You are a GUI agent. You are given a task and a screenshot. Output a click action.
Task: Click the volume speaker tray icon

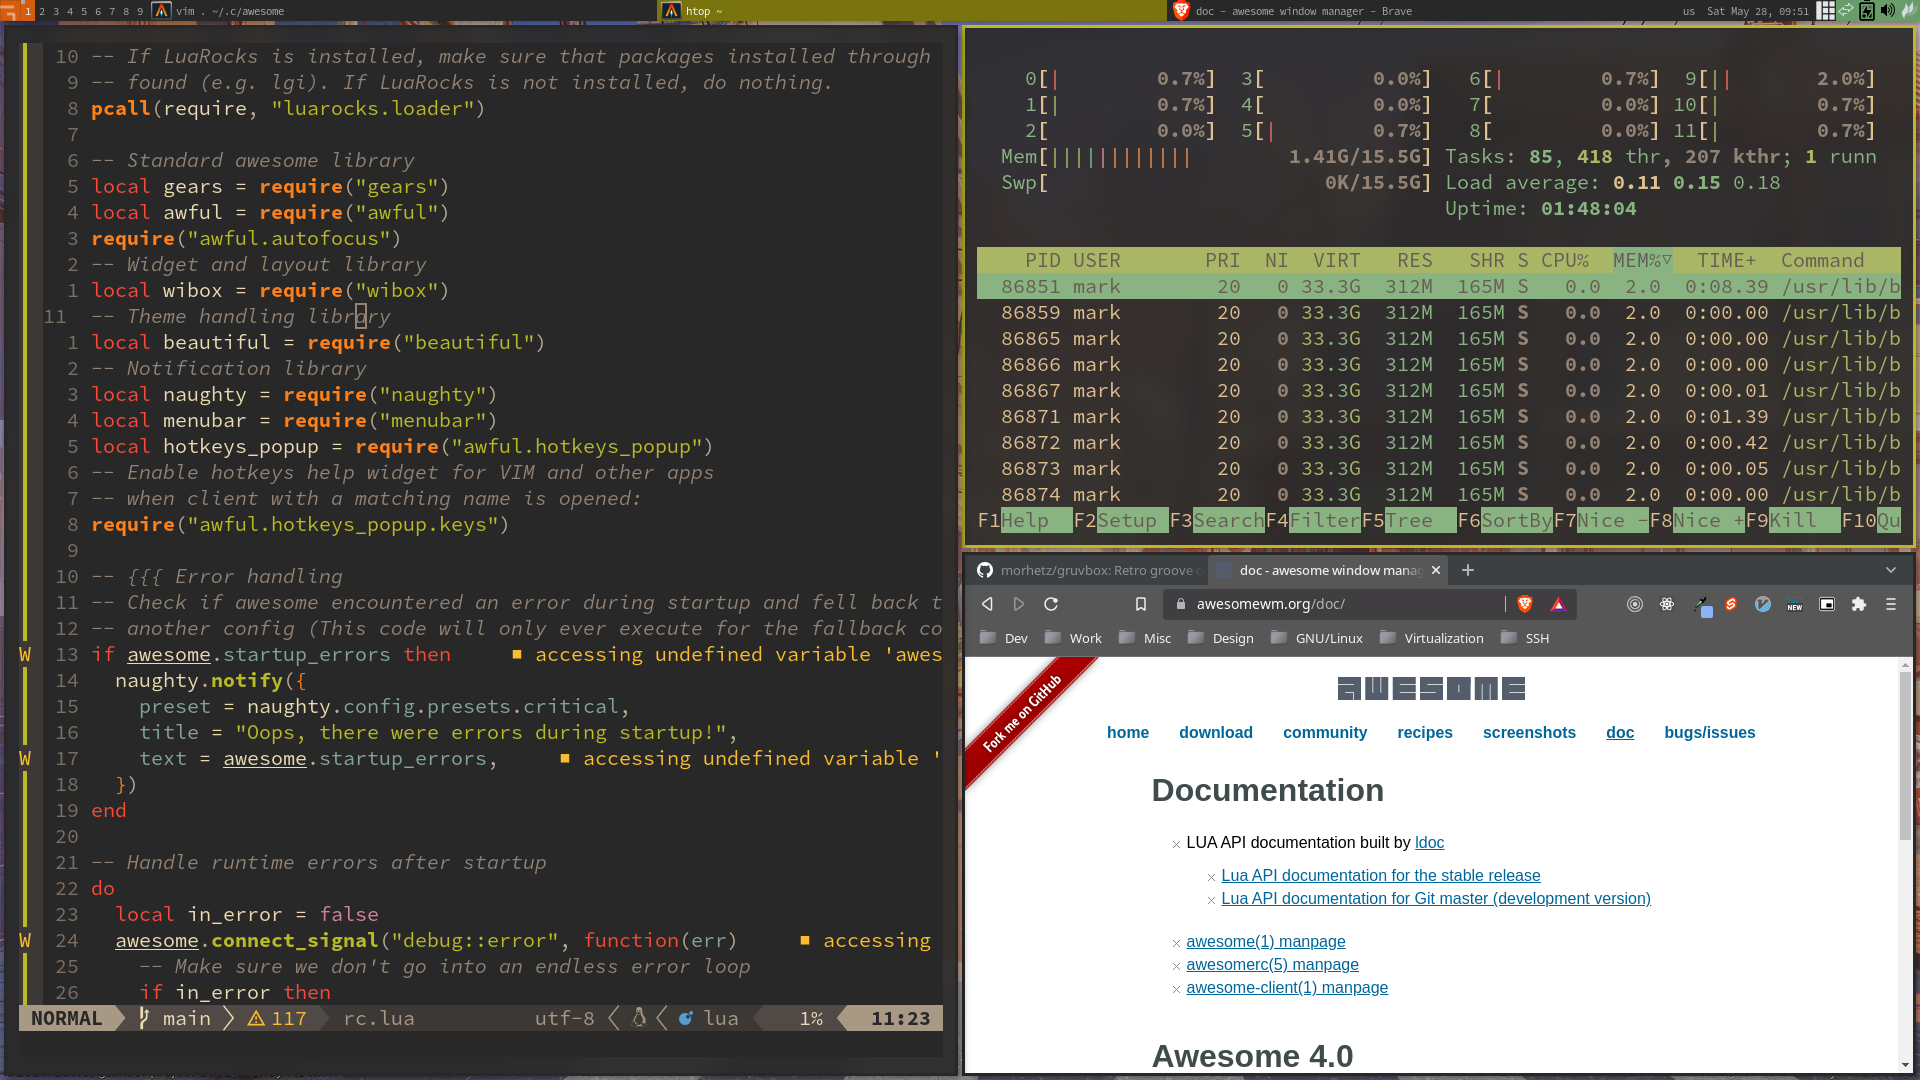[x=1887, y=11]
